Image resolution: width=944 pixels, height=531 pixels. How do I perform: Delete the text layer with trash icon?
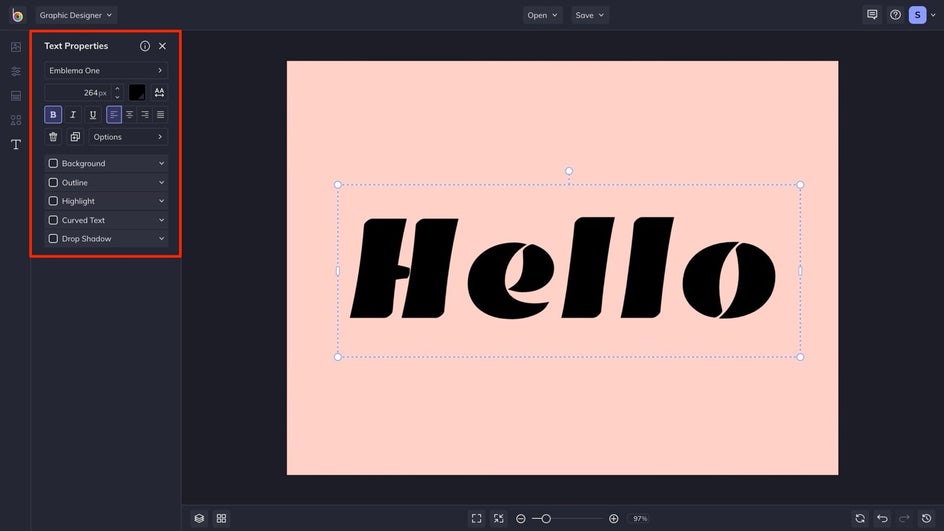click(x=53, y=137)
